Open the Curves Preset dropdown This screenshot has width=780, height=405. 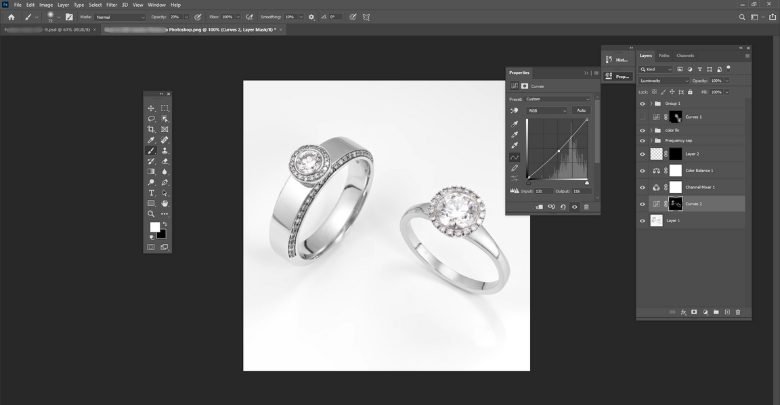point(558,99)
